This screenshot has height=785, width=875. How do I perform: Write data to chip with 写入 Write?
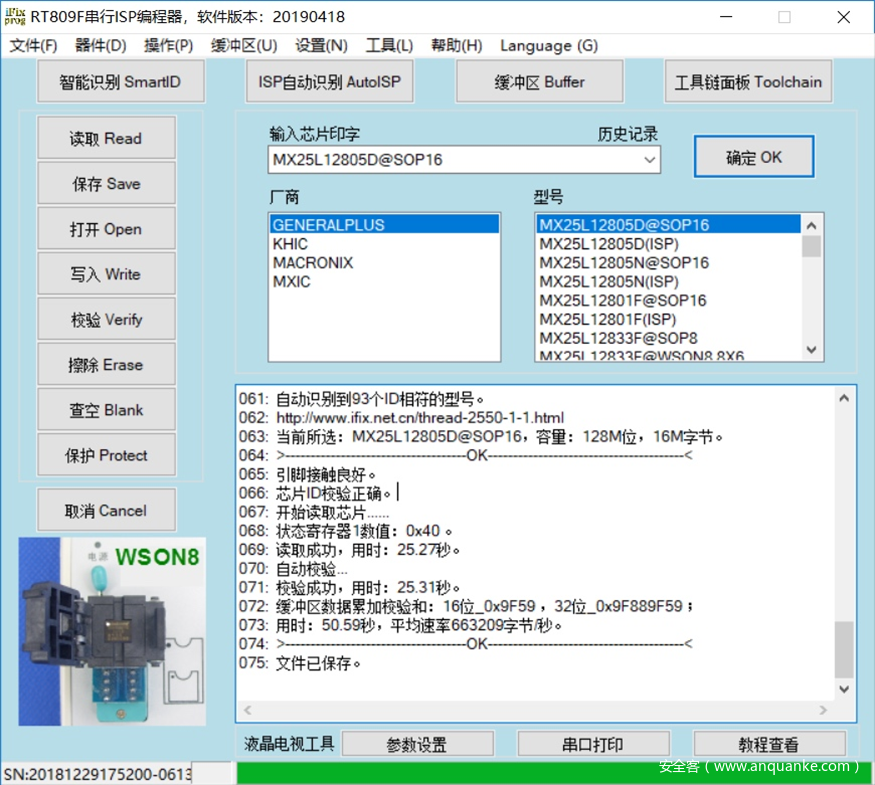pyautogui.click(x=105, y=273)
